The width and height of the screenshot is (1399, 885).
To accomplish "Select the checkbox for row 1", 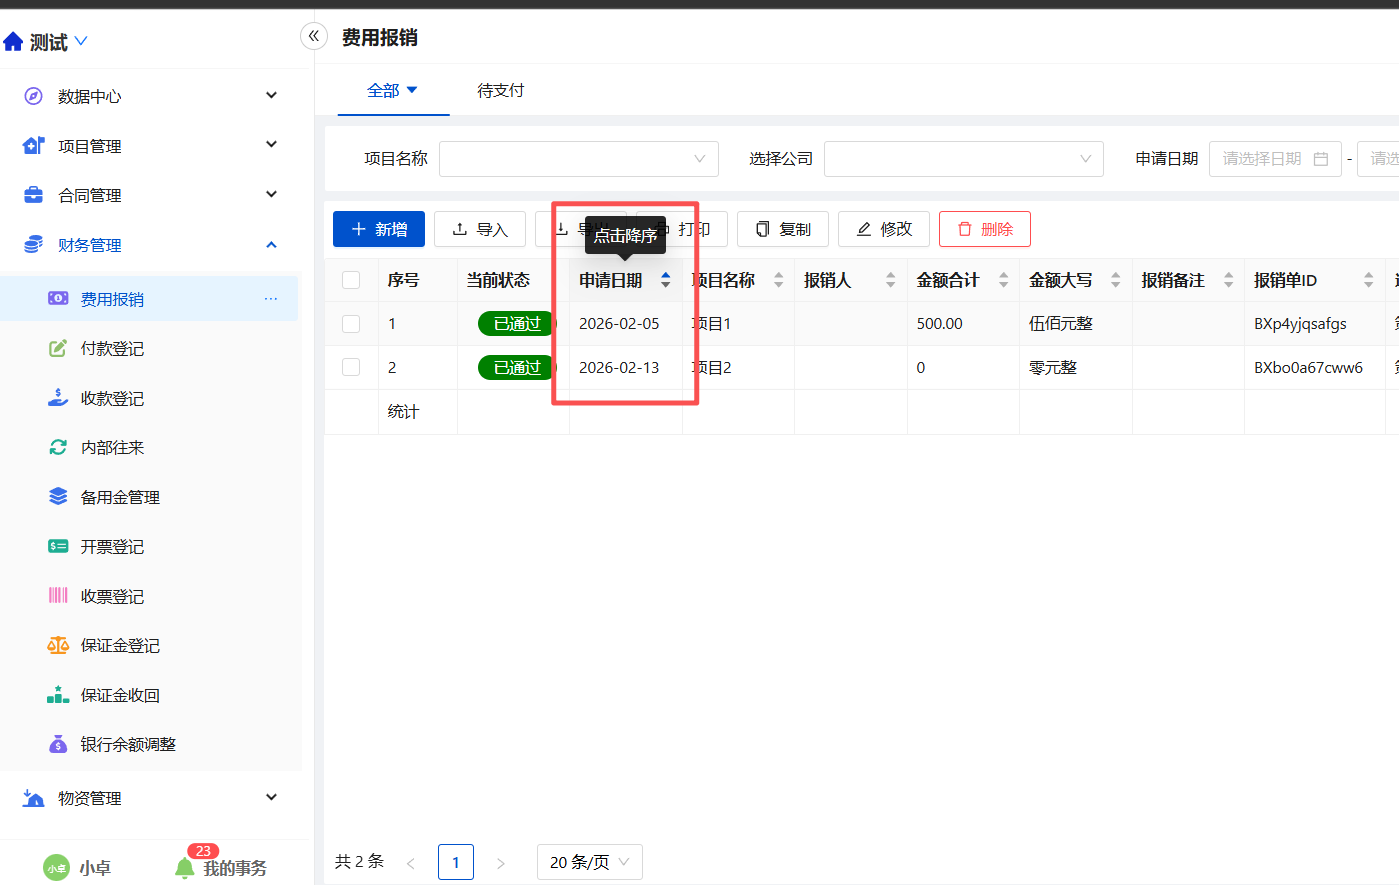I will [351, 324].
